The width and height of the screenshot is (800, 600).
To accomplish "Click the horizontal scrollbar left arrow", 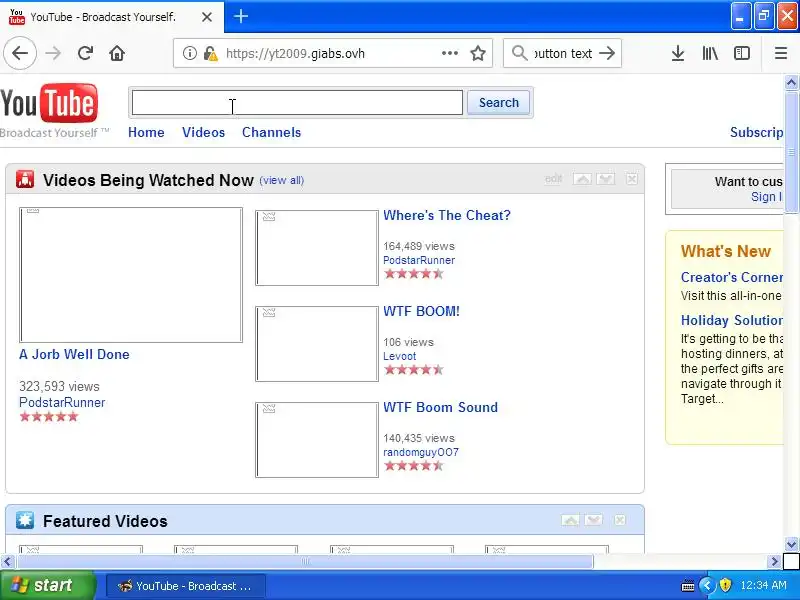I will 7,562.
